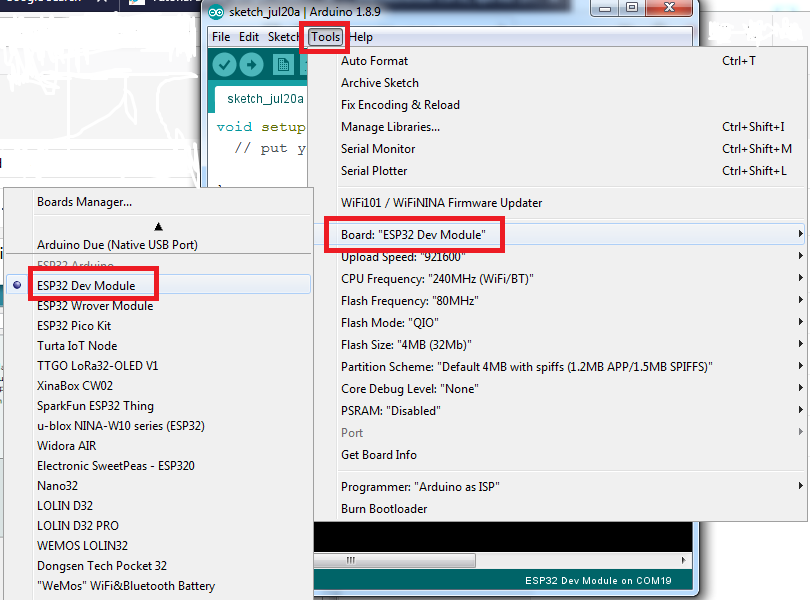Open the Sketch menu
The width and height of the screenshot is (810, 600).
283,37
